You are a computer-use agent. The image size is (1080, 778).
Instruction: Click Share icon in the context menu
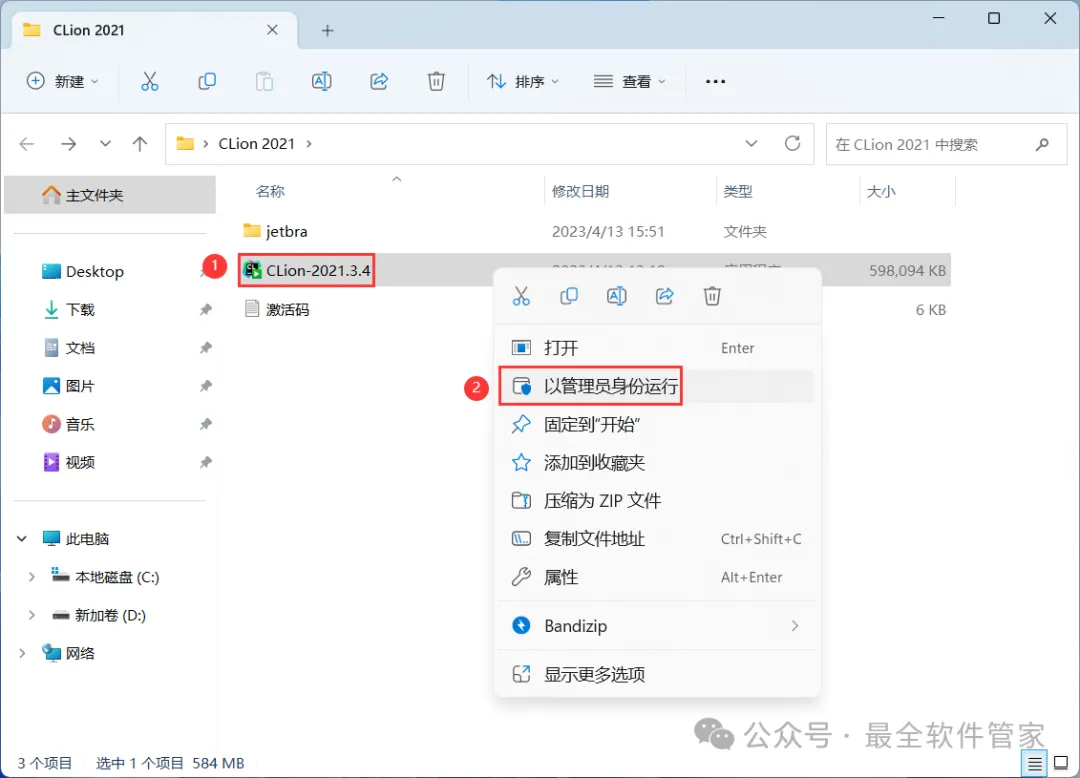click(665, 296)
